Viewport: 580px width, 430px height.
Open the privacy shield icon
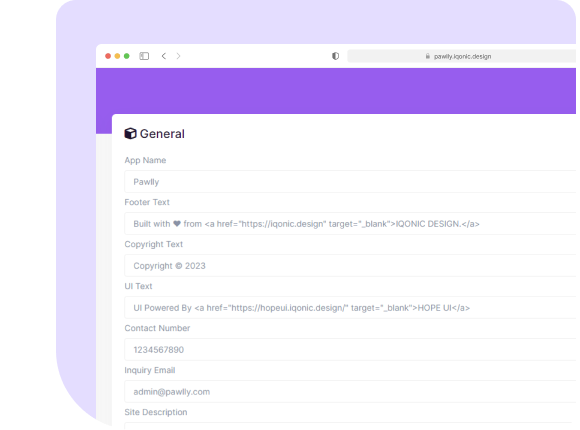[x=335, y=56]
